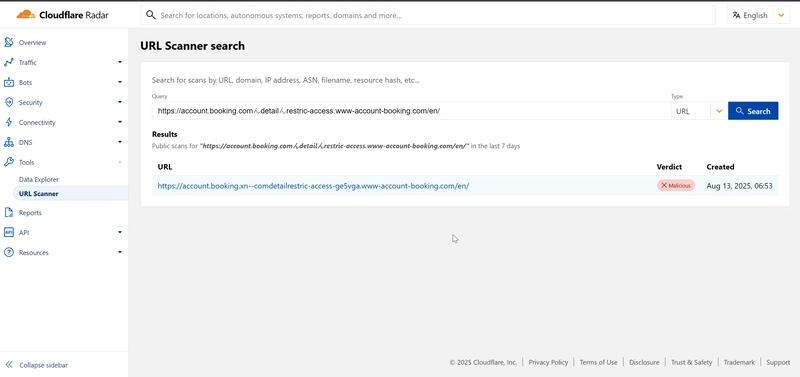Open Data Explorer under Tools

click(x=39, y=180)
